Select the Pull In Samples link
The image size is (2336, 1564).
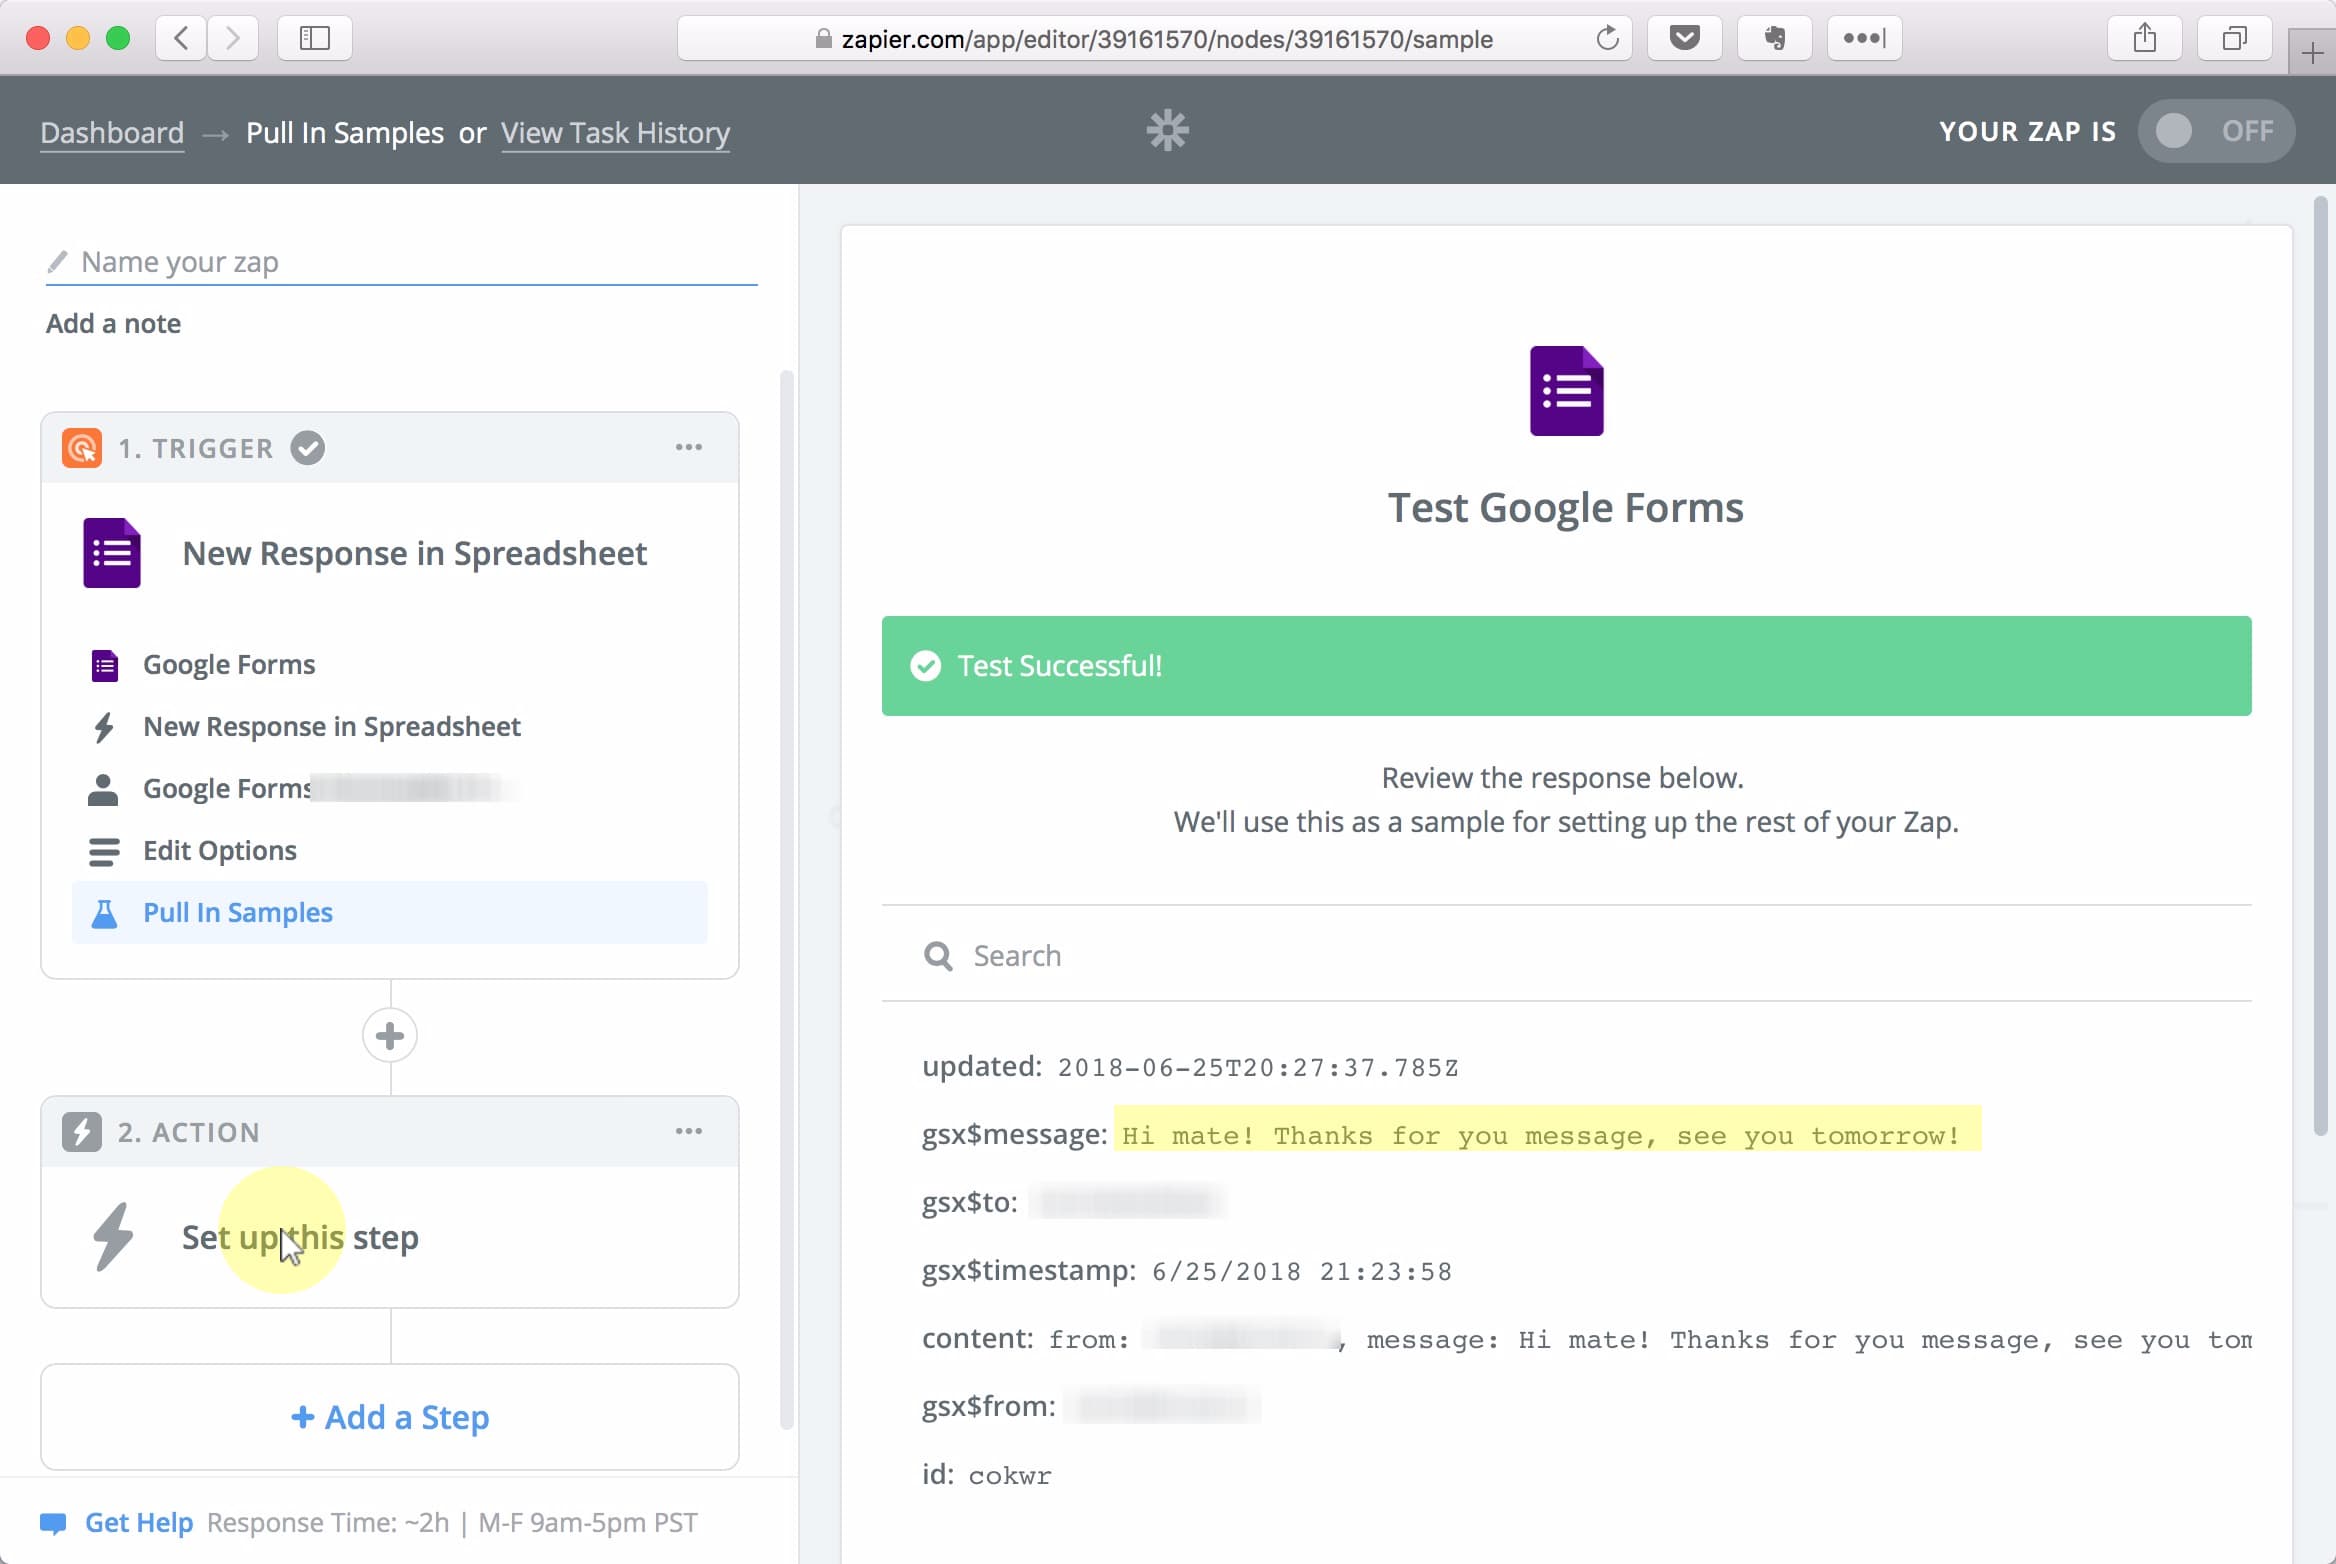coord(237,911)
